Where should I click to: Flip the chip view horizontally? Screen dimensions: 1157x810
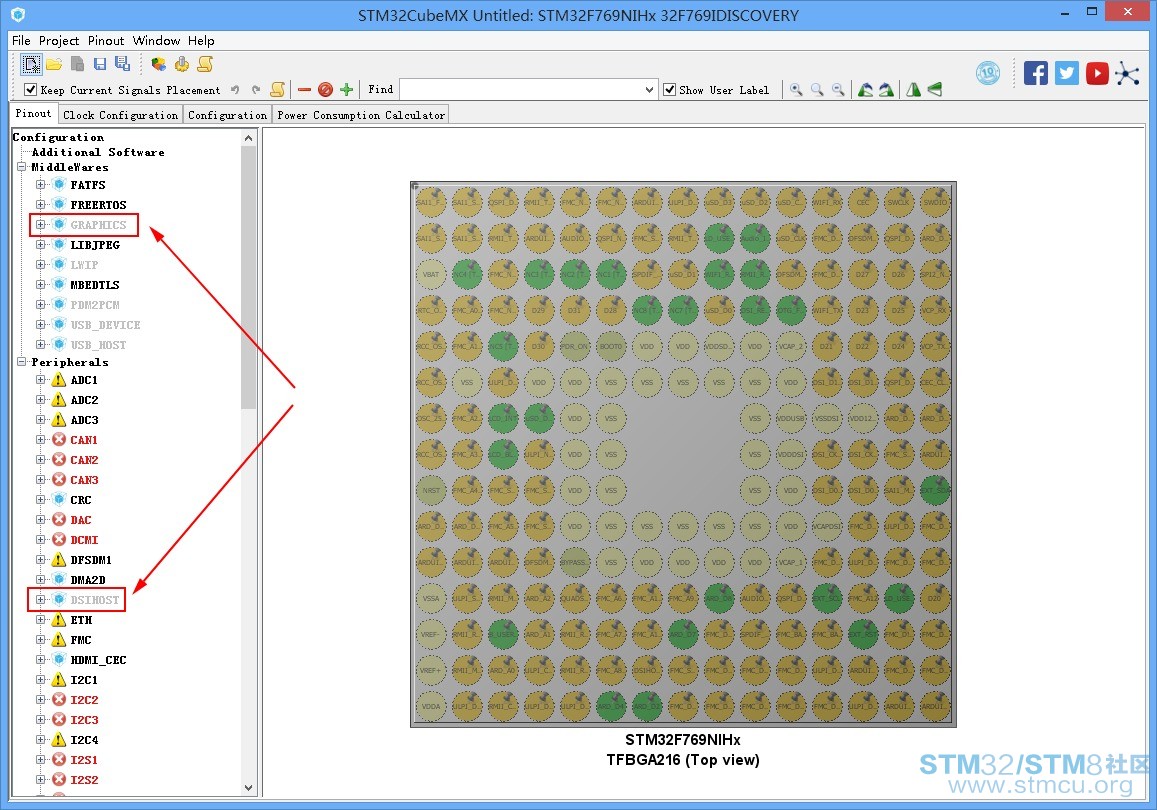coord(913,90)
